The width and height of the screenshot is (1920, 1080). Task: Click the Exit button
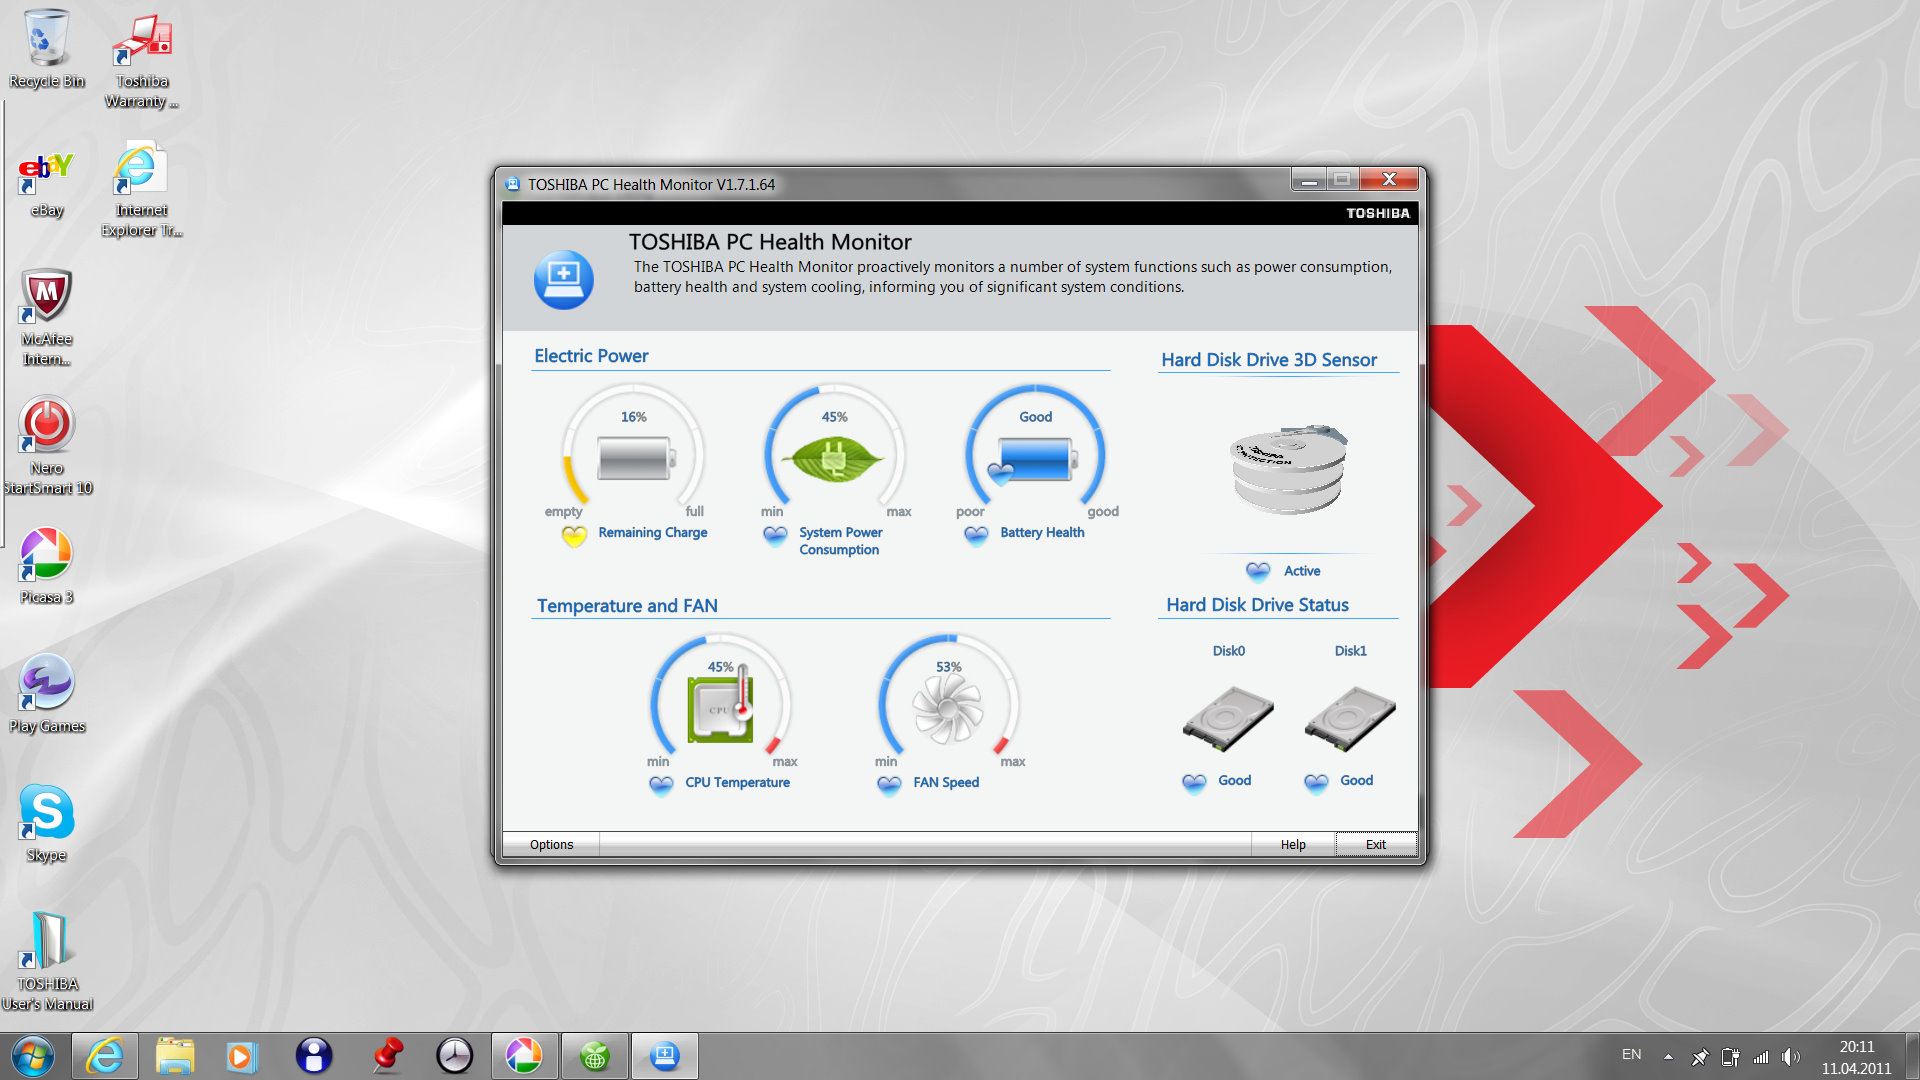point(1376,845)
